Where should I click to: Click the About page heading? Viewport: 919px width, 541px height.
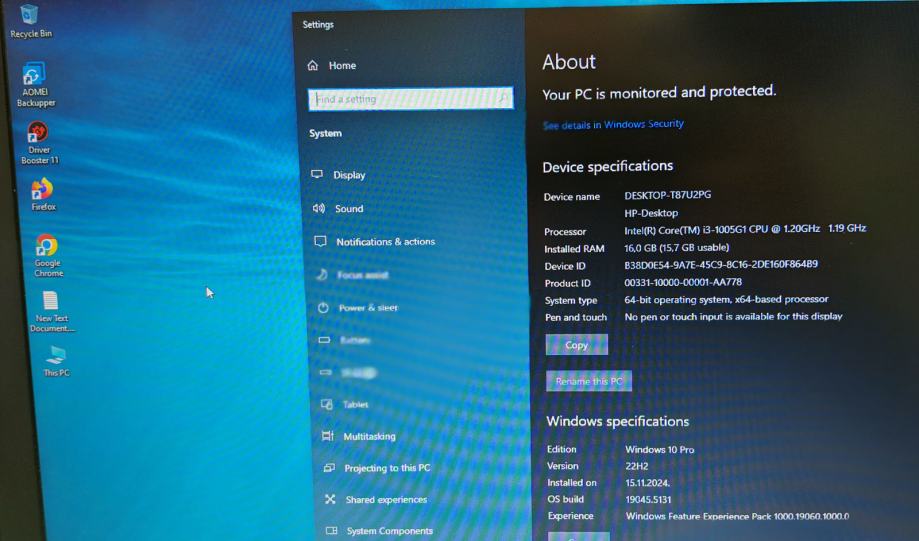pyautogui.click(x=569, y=62)
